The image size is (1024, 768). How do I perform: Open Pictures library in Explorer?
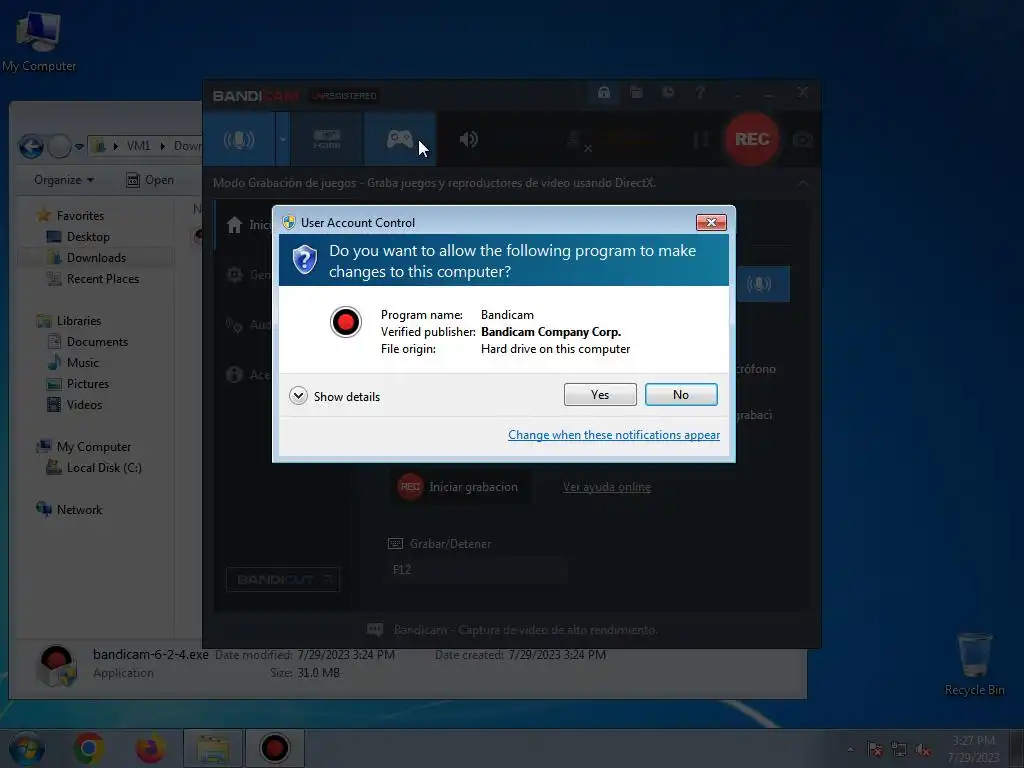tap(78, 383)
